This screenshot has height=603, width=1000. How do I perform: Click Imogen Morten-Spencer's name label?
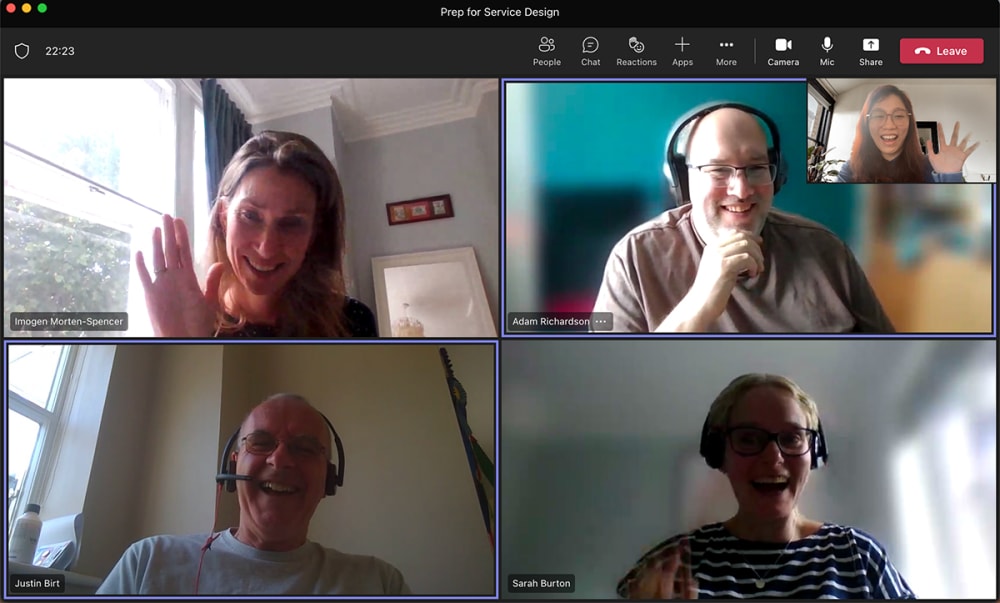(67, 322)
